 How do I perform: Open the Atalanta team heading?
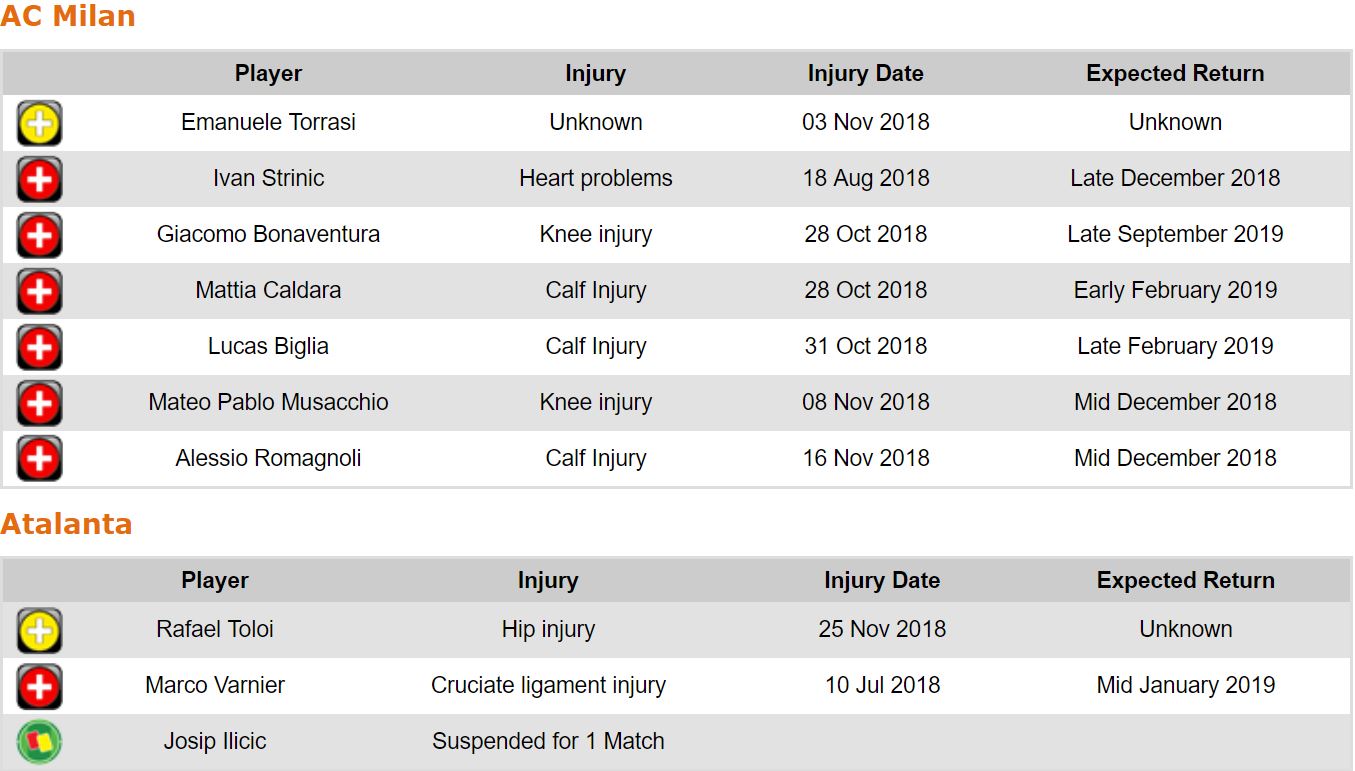pos(66,524)
